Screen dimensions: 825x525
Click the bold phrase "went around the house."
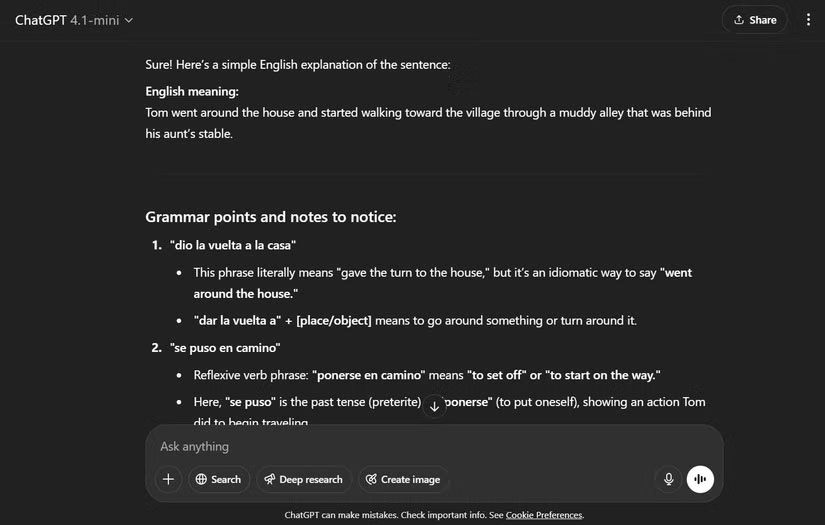(x=244, y=294)
